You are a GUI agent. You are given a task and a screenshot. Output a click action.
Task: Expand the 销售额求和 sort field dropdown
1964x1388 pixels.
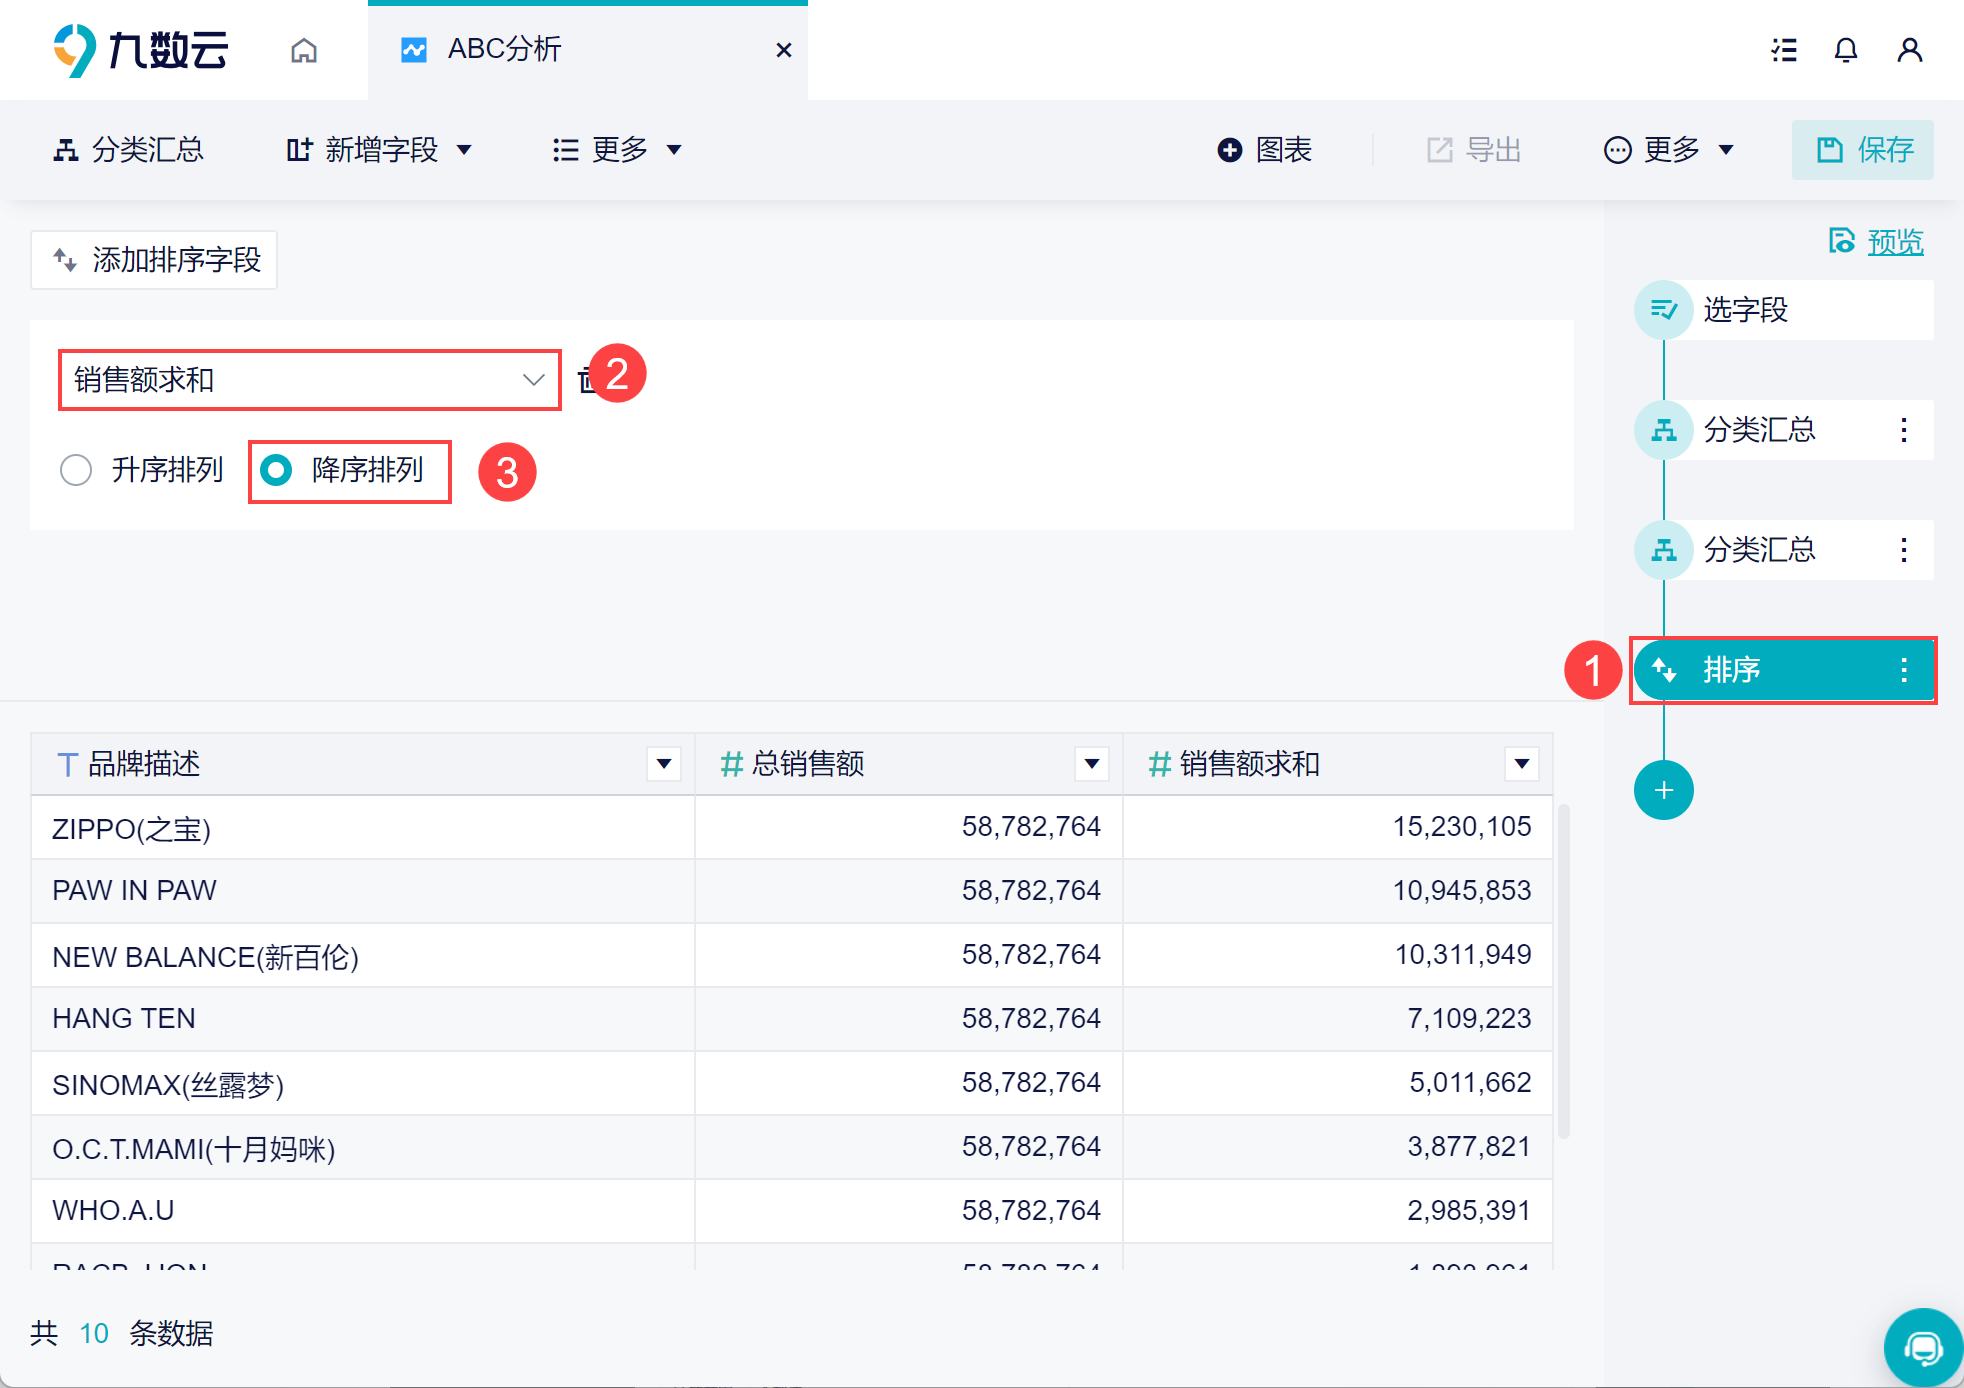(533, 380)
